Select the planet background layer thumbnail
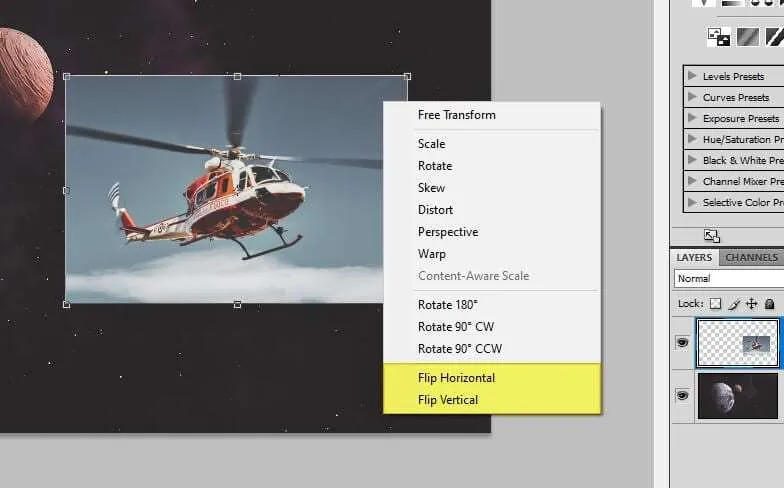This screenshot has height=488, width=784. point(738,396)
